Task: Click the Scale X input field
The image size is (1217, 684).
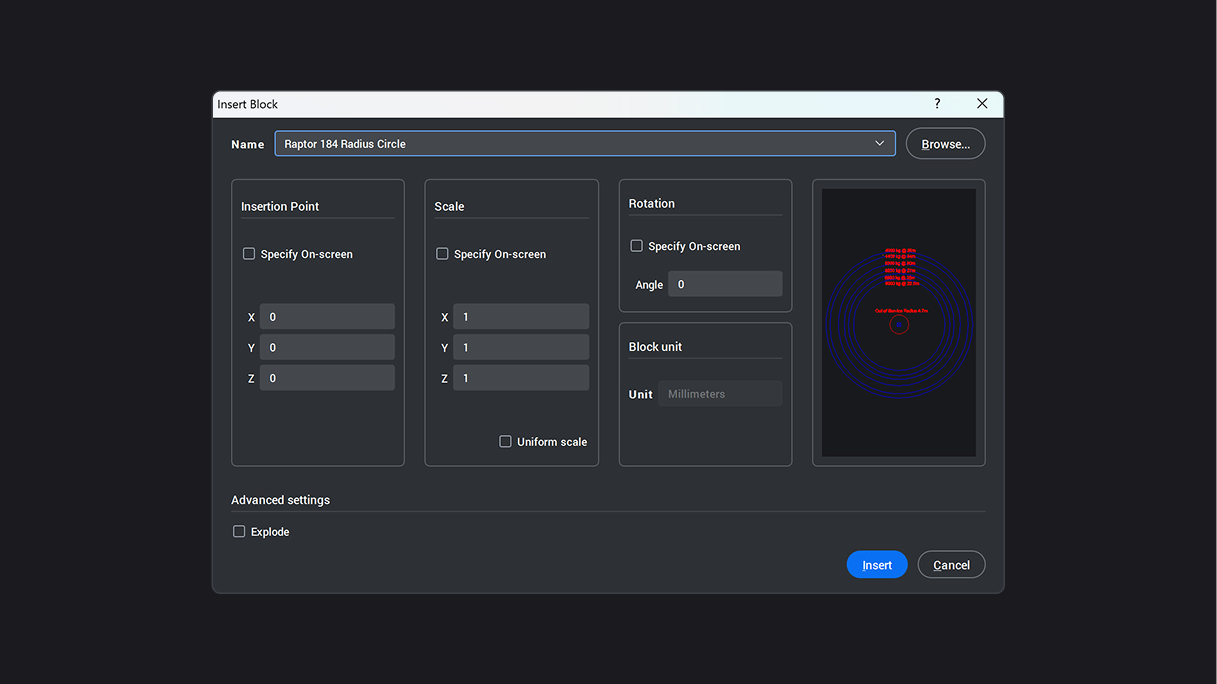Action: [x=521, y=317]
